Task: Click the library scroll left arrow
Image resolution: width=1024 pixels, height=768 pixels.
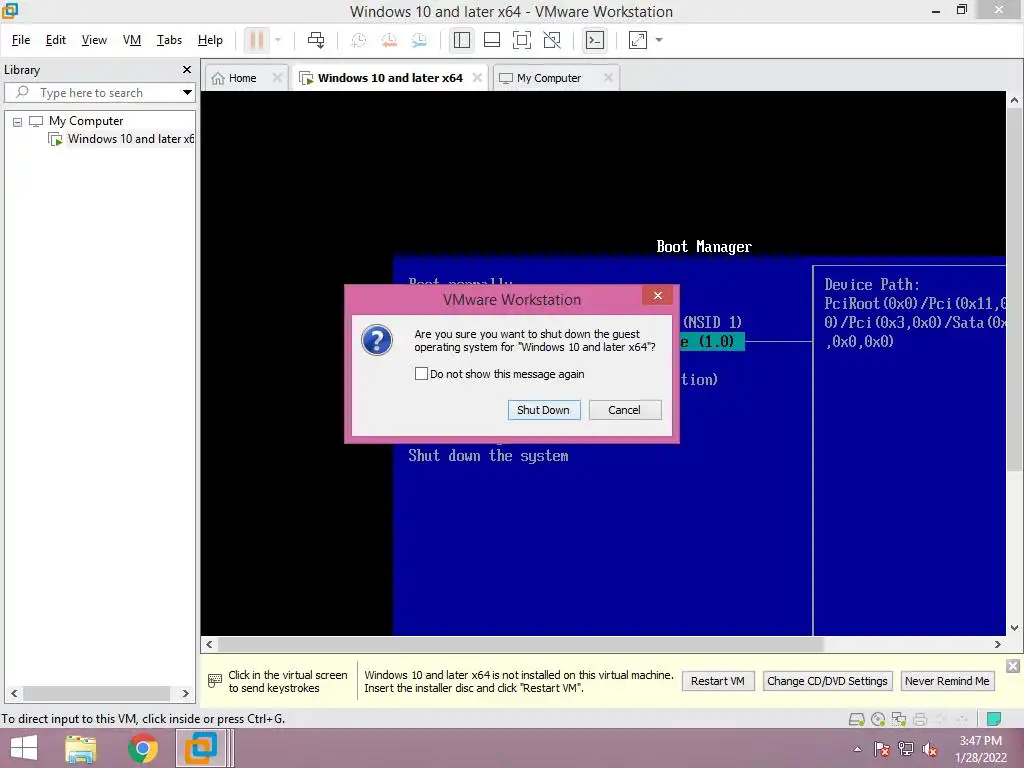Action: [14, 694]
